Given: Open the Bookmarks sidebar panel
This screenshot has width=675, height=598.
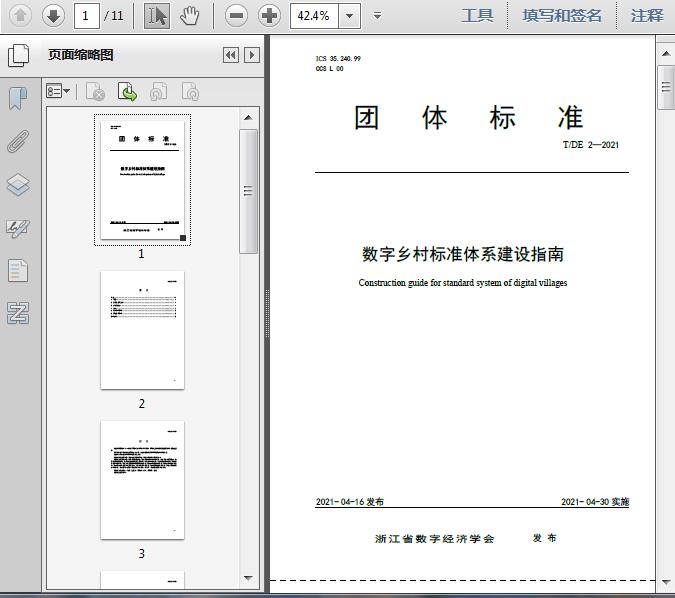Looking at the screenshot, I should point(18,98).
